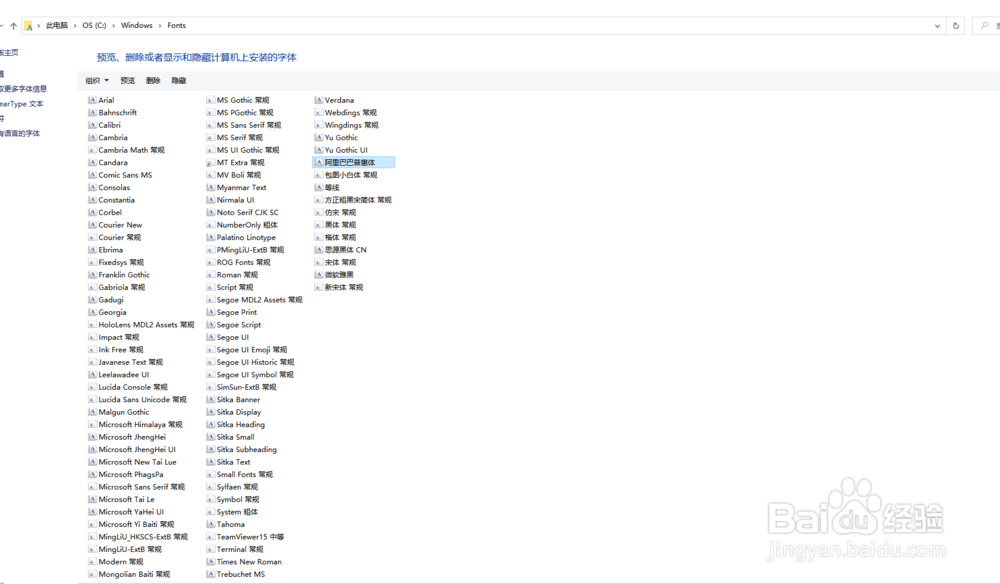Viewport: 1000px width, 584px height.
Task: Click the Courier New font icon
Action: [92, 225]
